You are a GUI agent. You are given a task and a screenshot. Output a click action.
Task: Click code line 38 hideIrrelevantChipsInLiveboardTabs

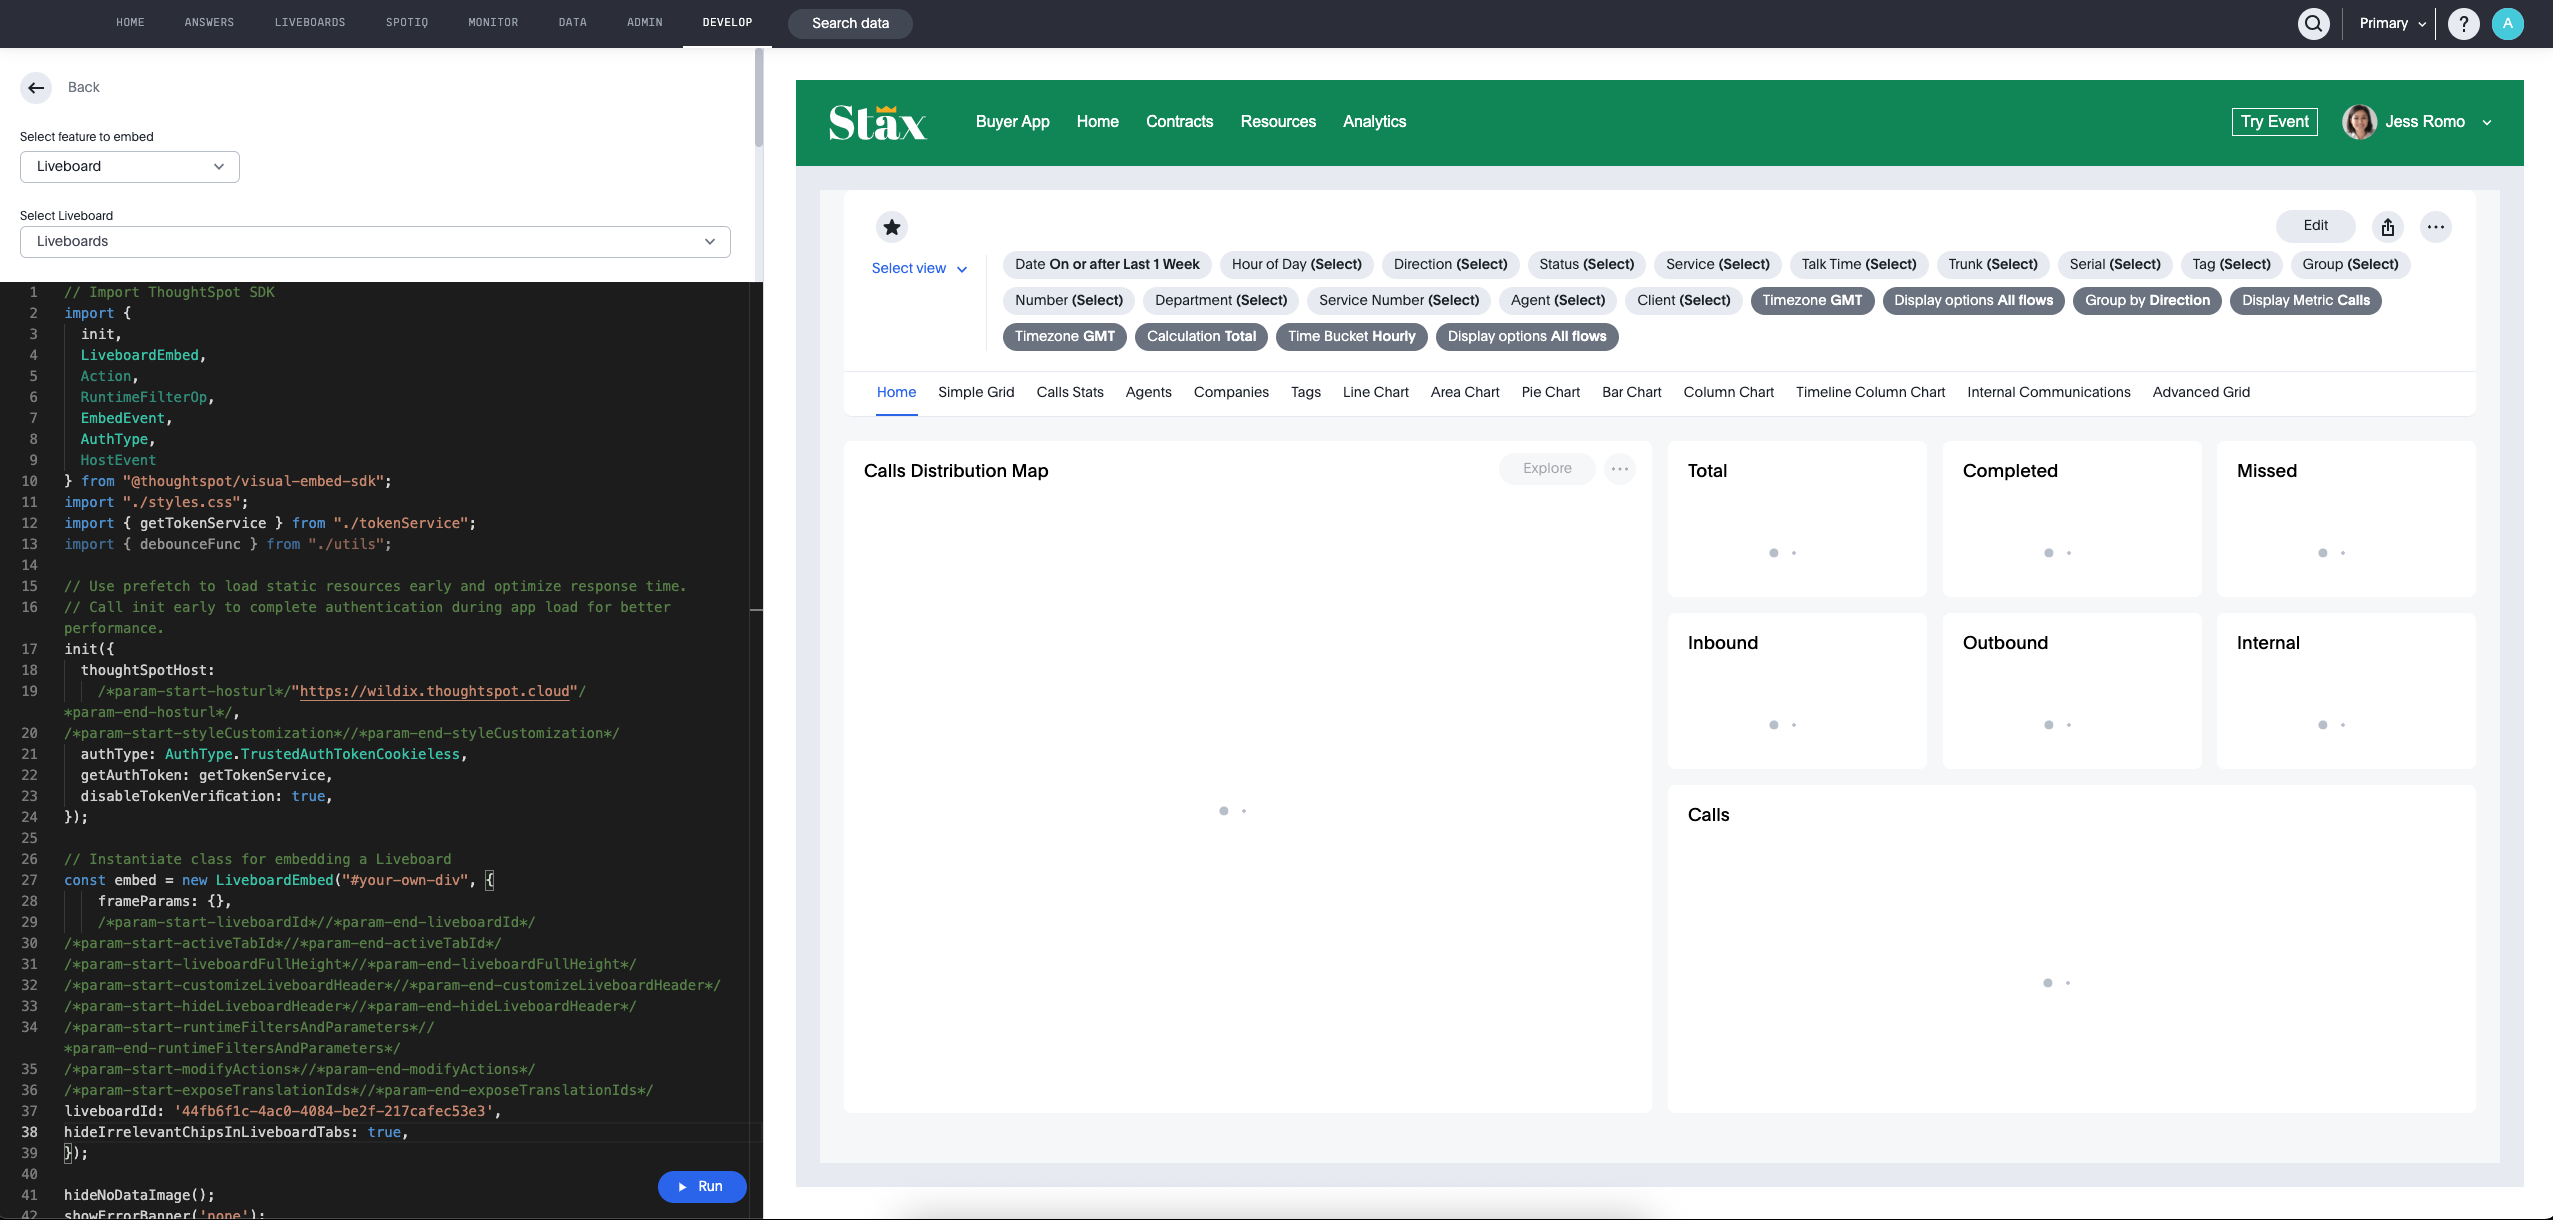tap(236, 1133)
